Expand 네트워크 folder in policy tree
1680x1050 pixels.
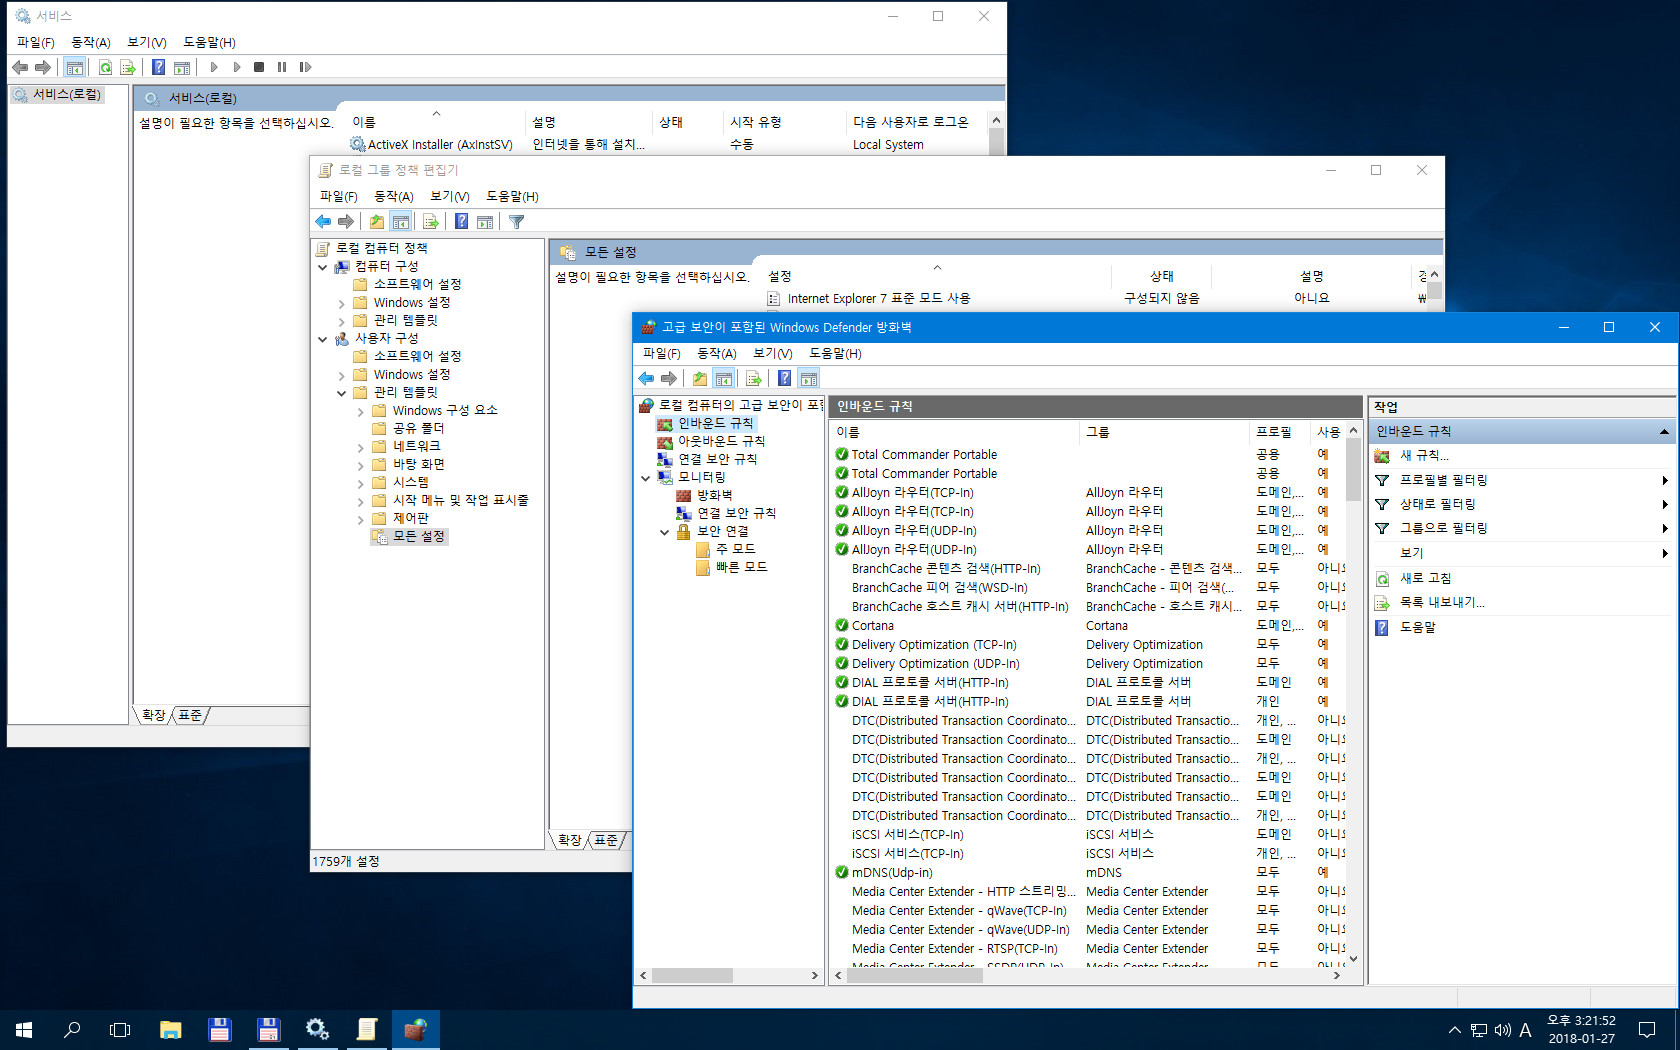click(360, 447)
